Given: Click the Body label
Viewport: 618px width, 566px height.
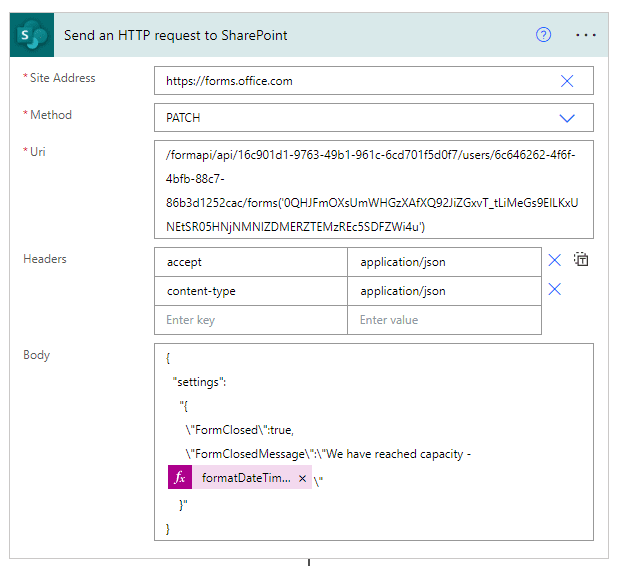Looking at the screenshot, I should point(36,355).
